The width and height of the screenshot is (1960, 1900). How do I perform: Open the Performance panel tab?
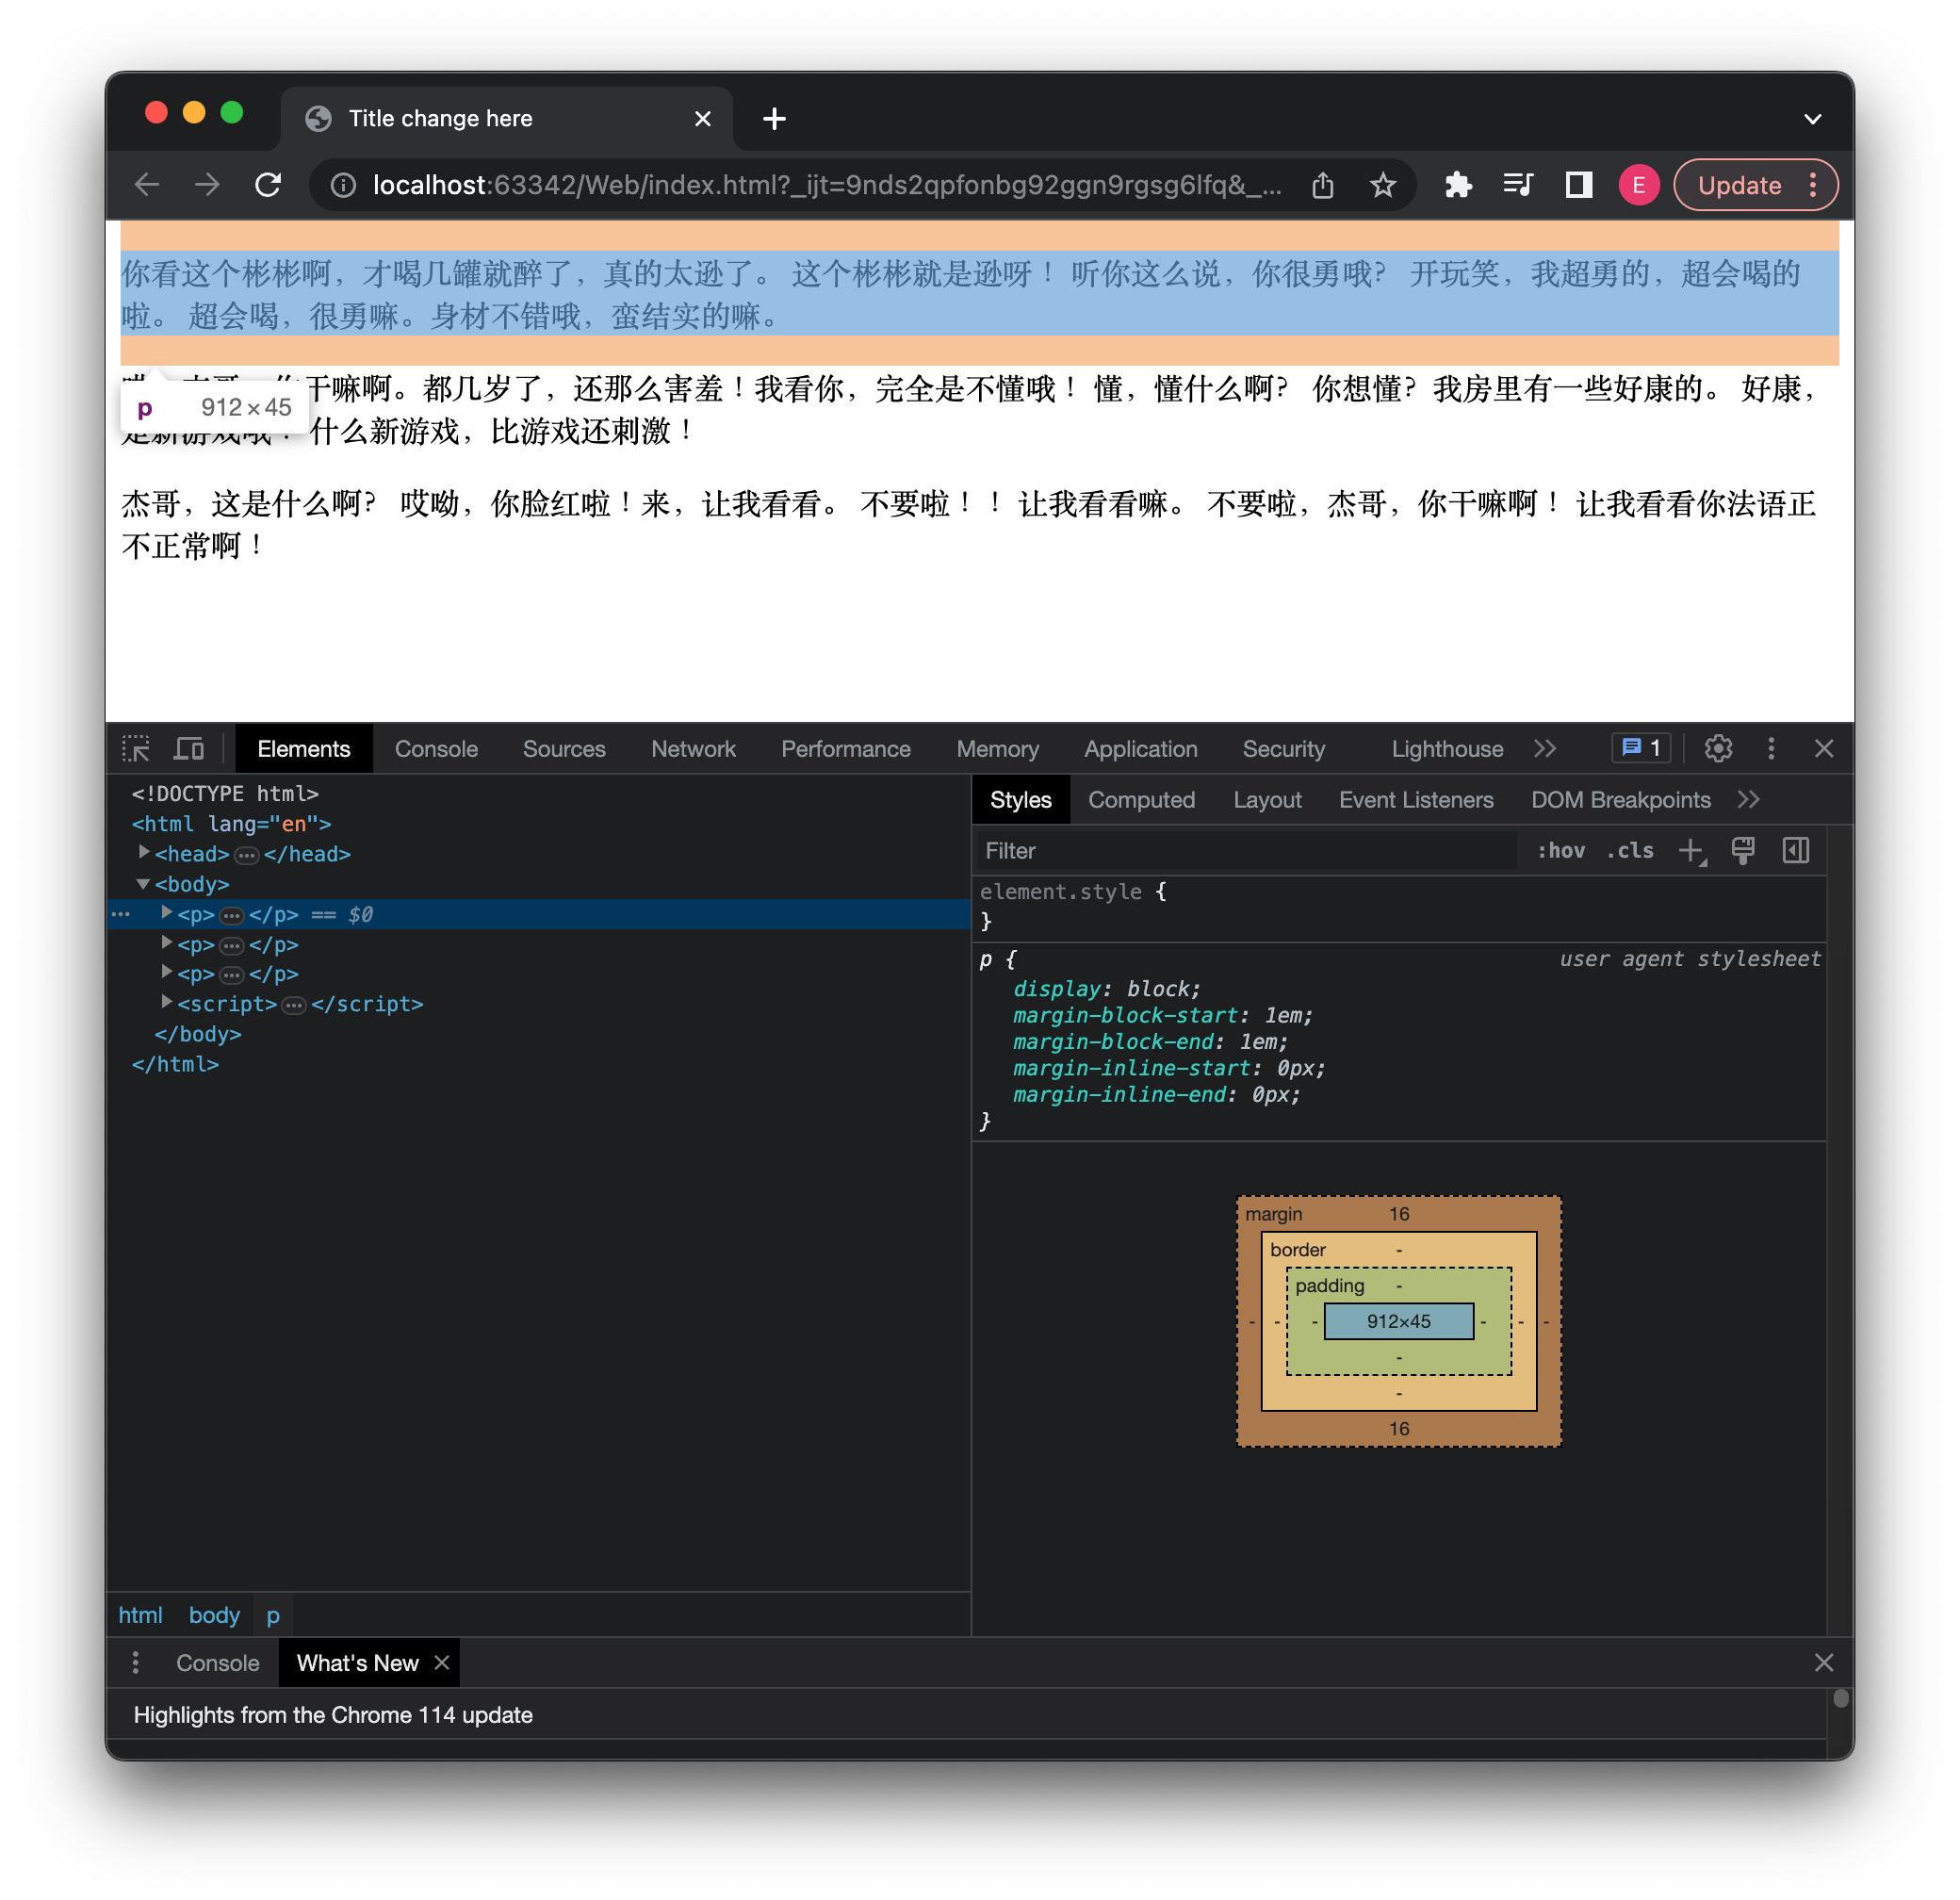845,749
